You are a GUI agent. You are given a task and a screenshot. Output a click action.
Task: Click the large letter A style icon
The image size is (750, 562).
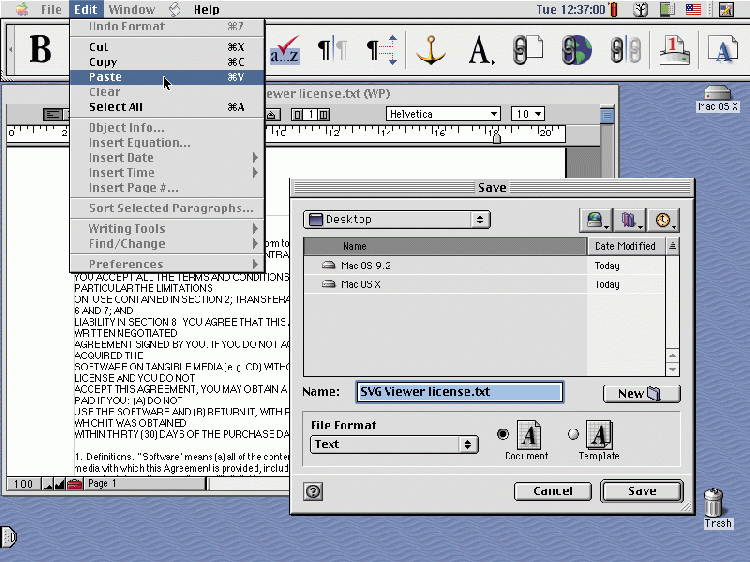481,50
